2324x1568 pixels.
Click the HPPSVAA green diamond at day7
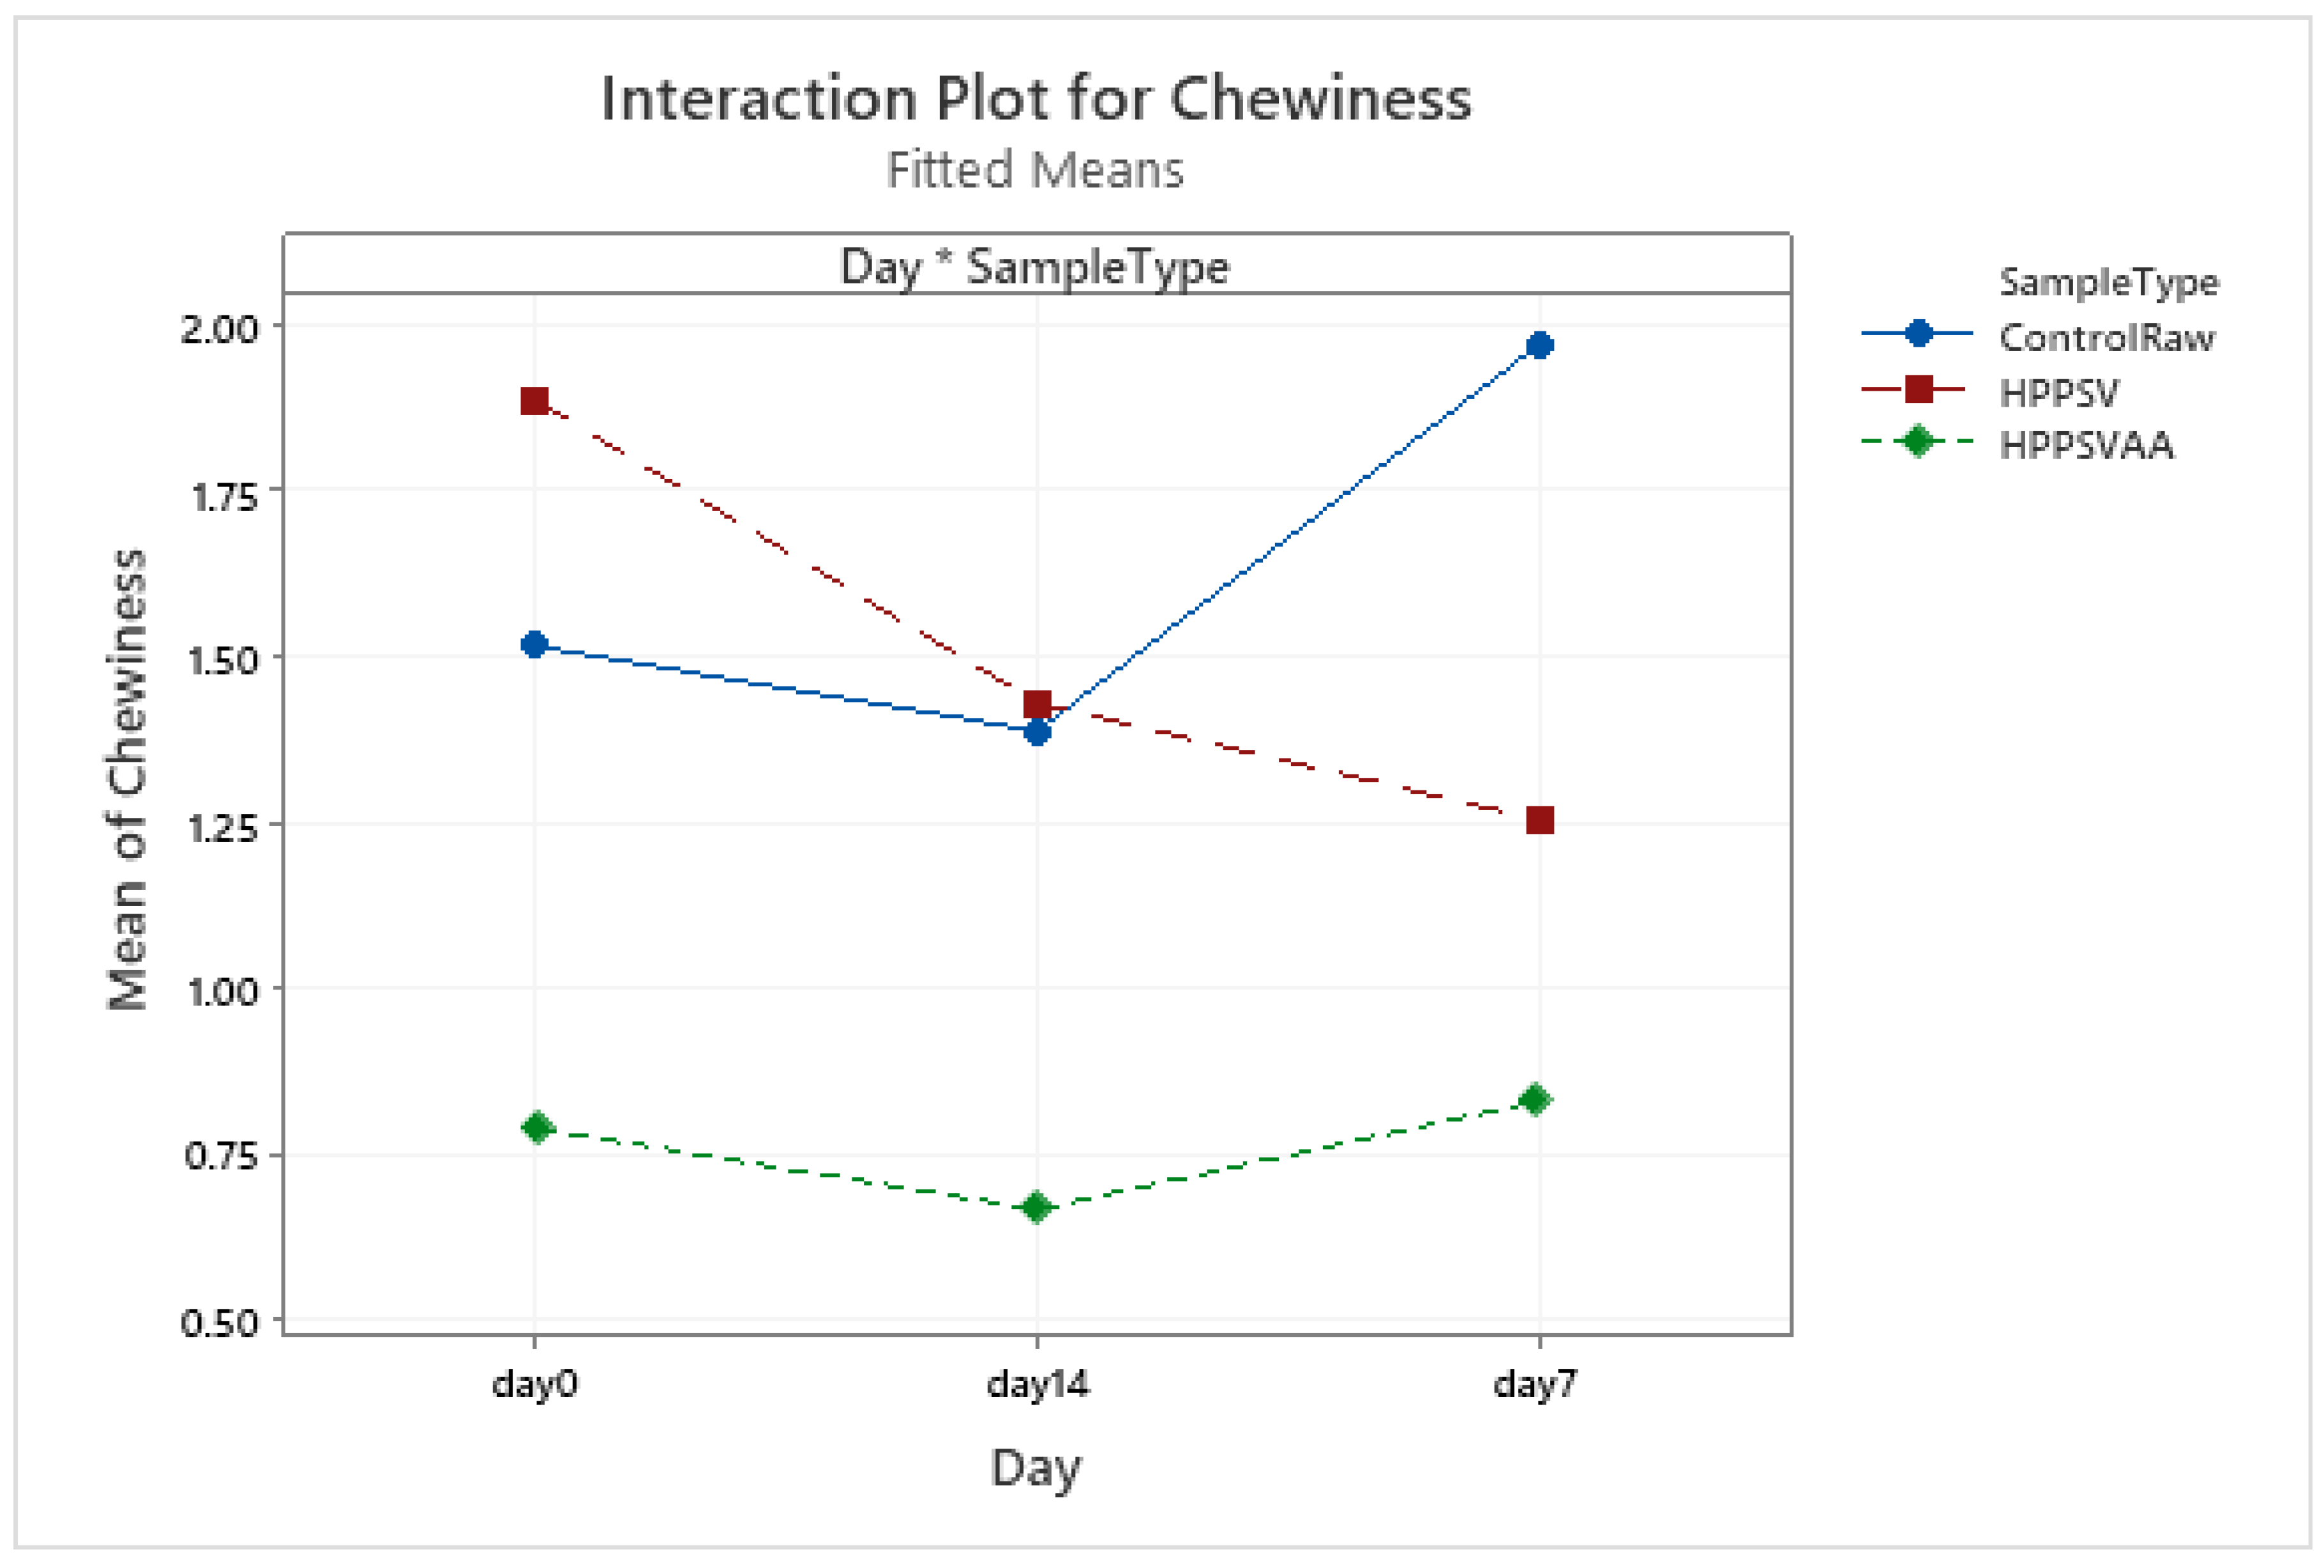pos(1535,1100)
